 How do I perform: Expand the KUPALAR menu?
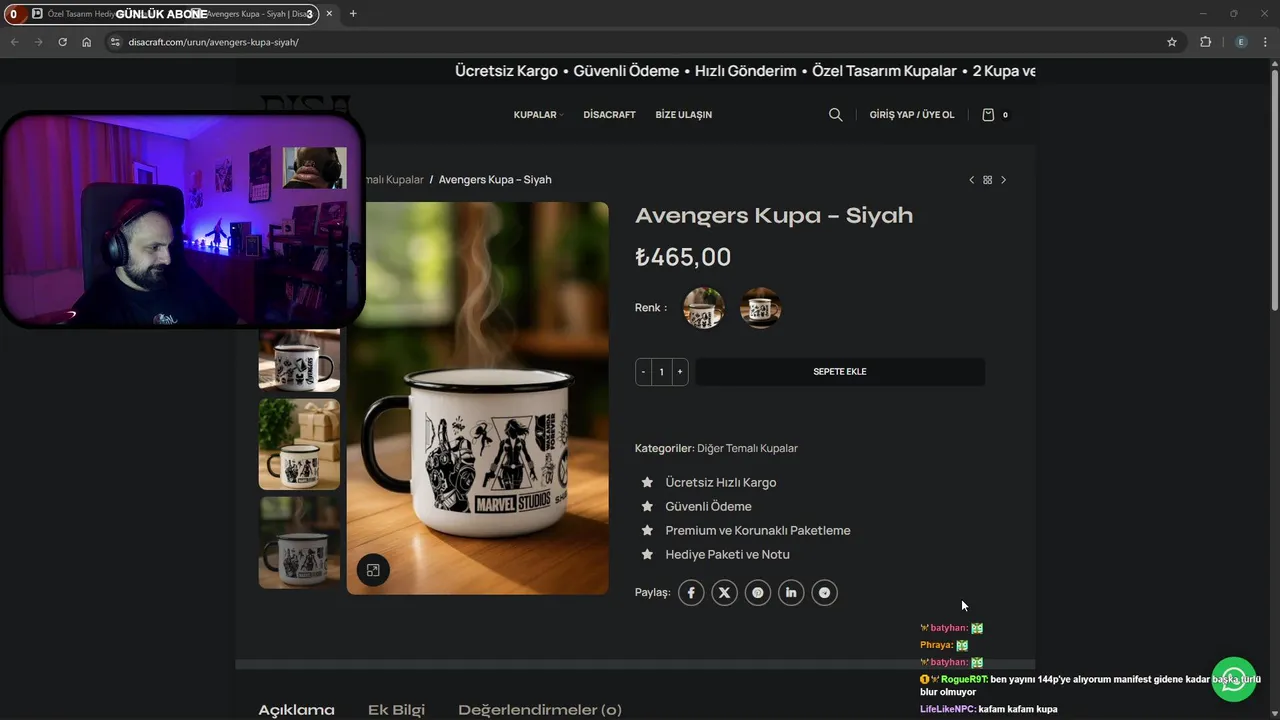tap(538, 115)
